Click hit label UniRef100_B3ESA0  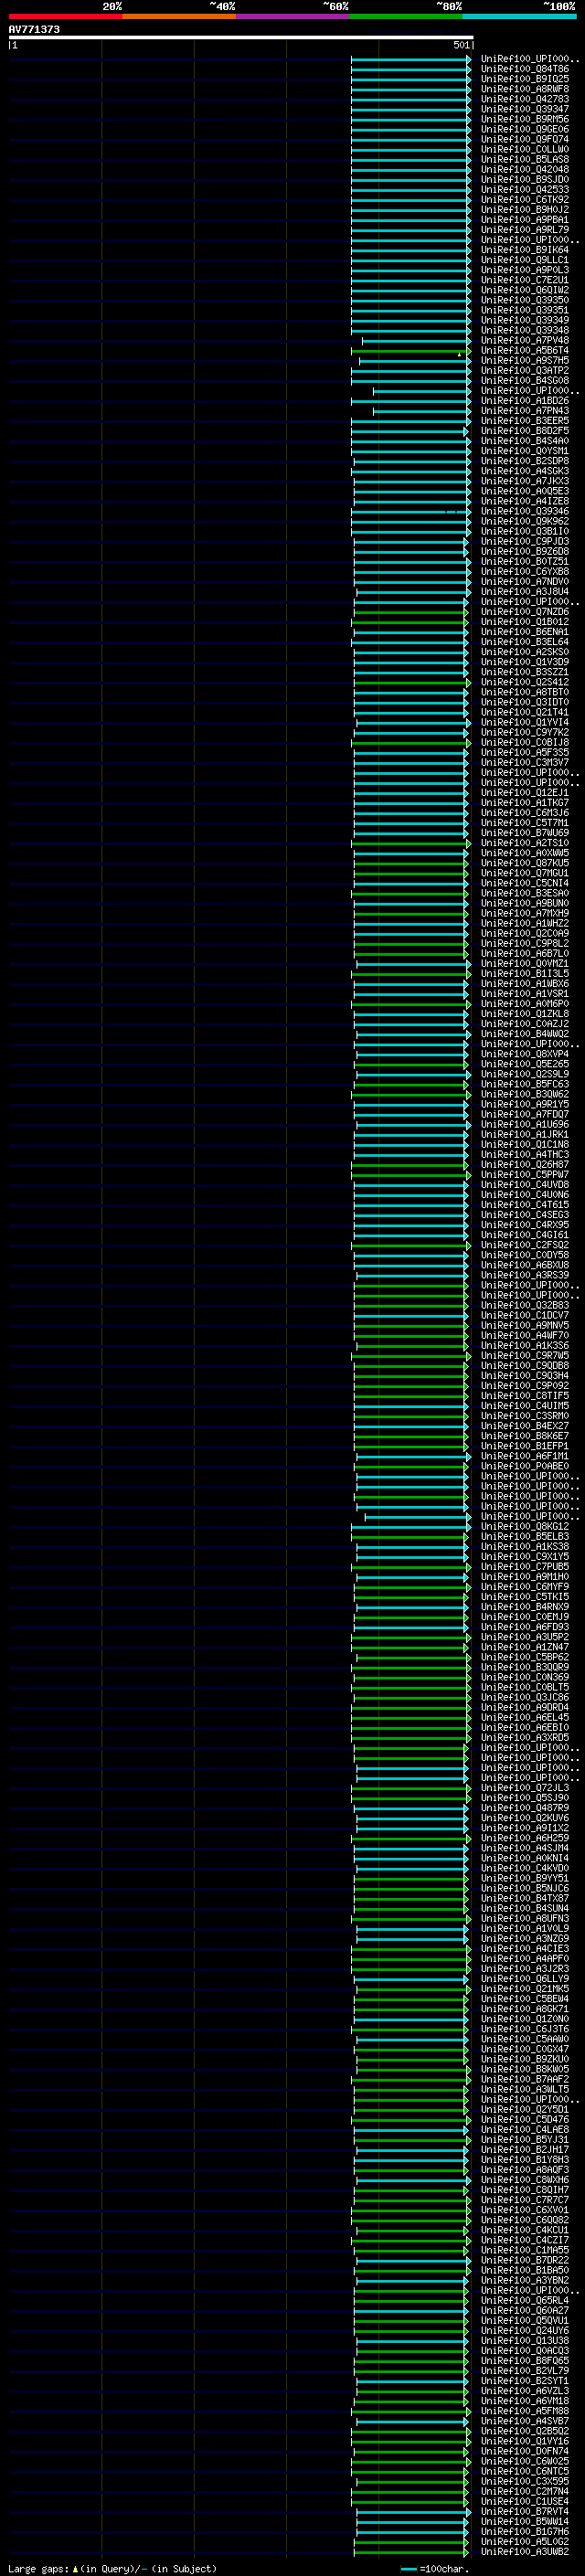525,894
